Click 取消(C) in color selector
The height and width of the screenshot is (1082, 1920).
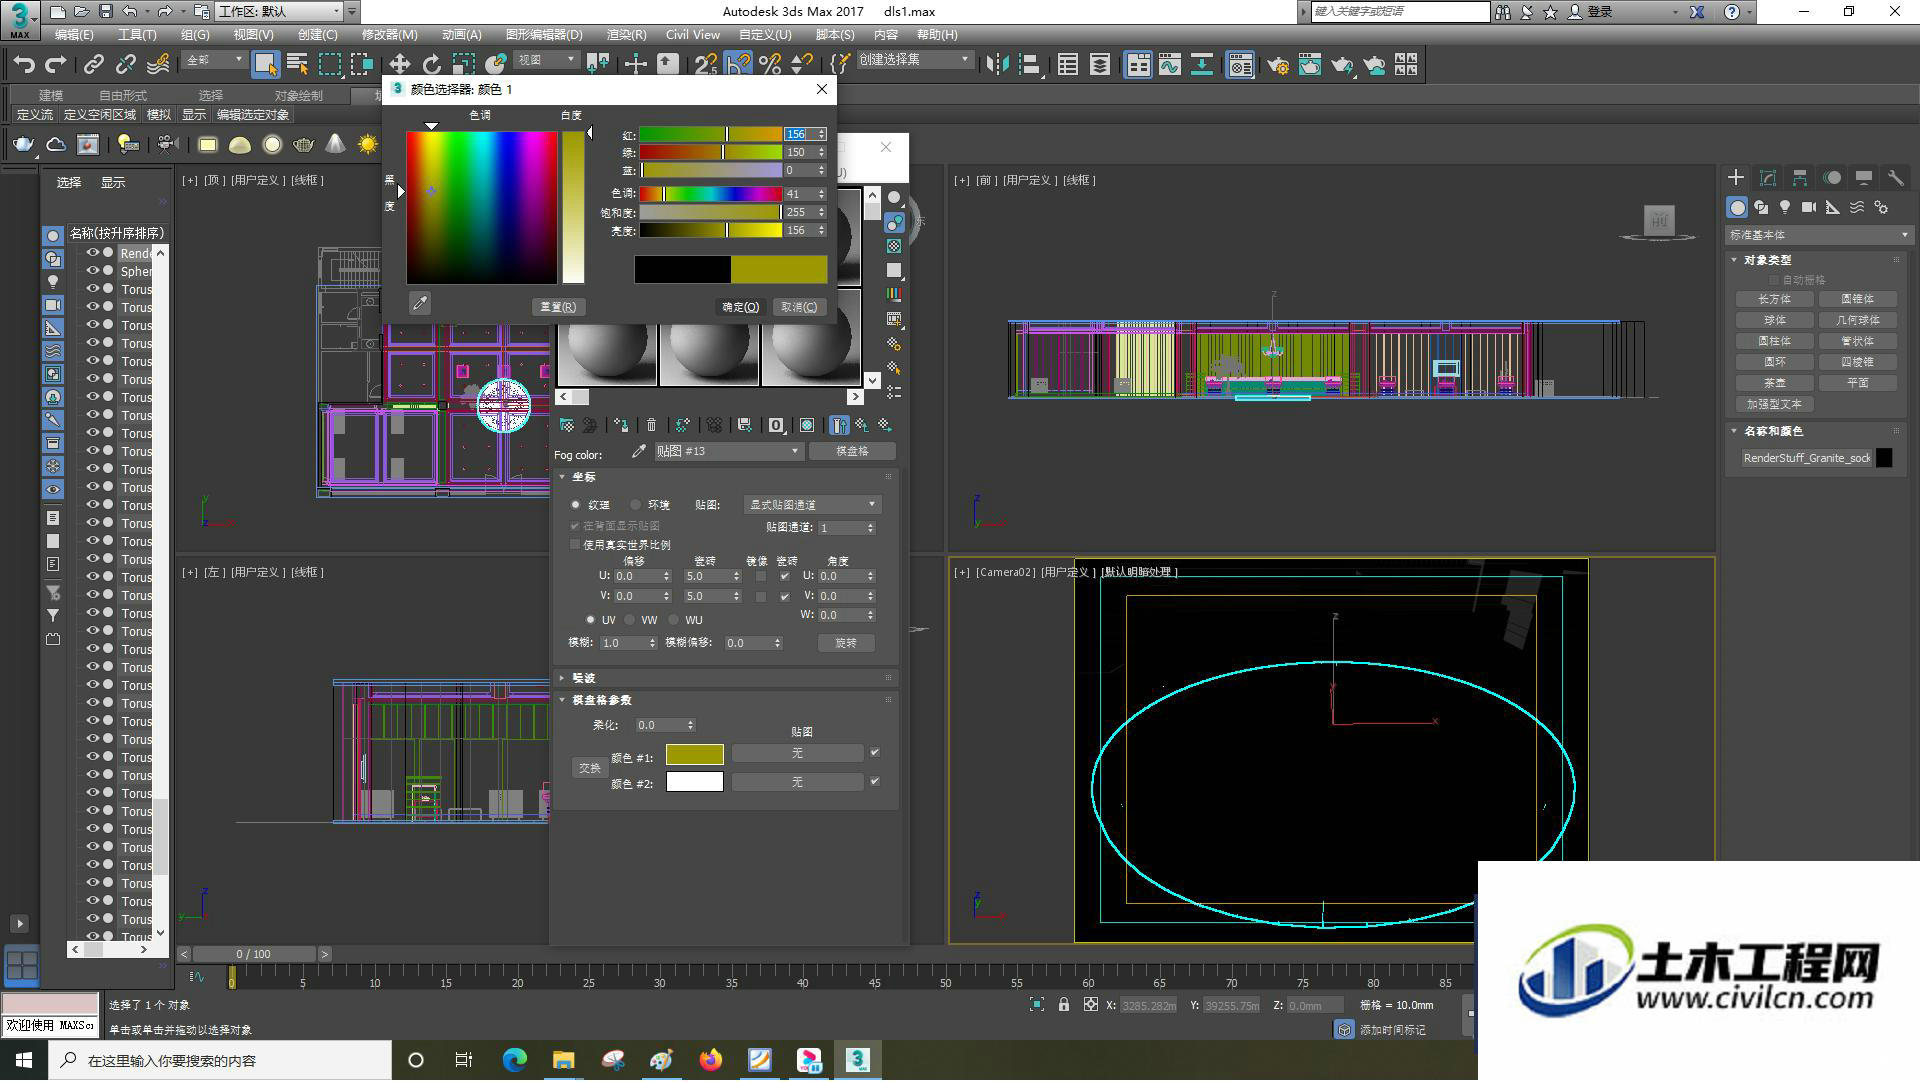(x=799, y=308)
